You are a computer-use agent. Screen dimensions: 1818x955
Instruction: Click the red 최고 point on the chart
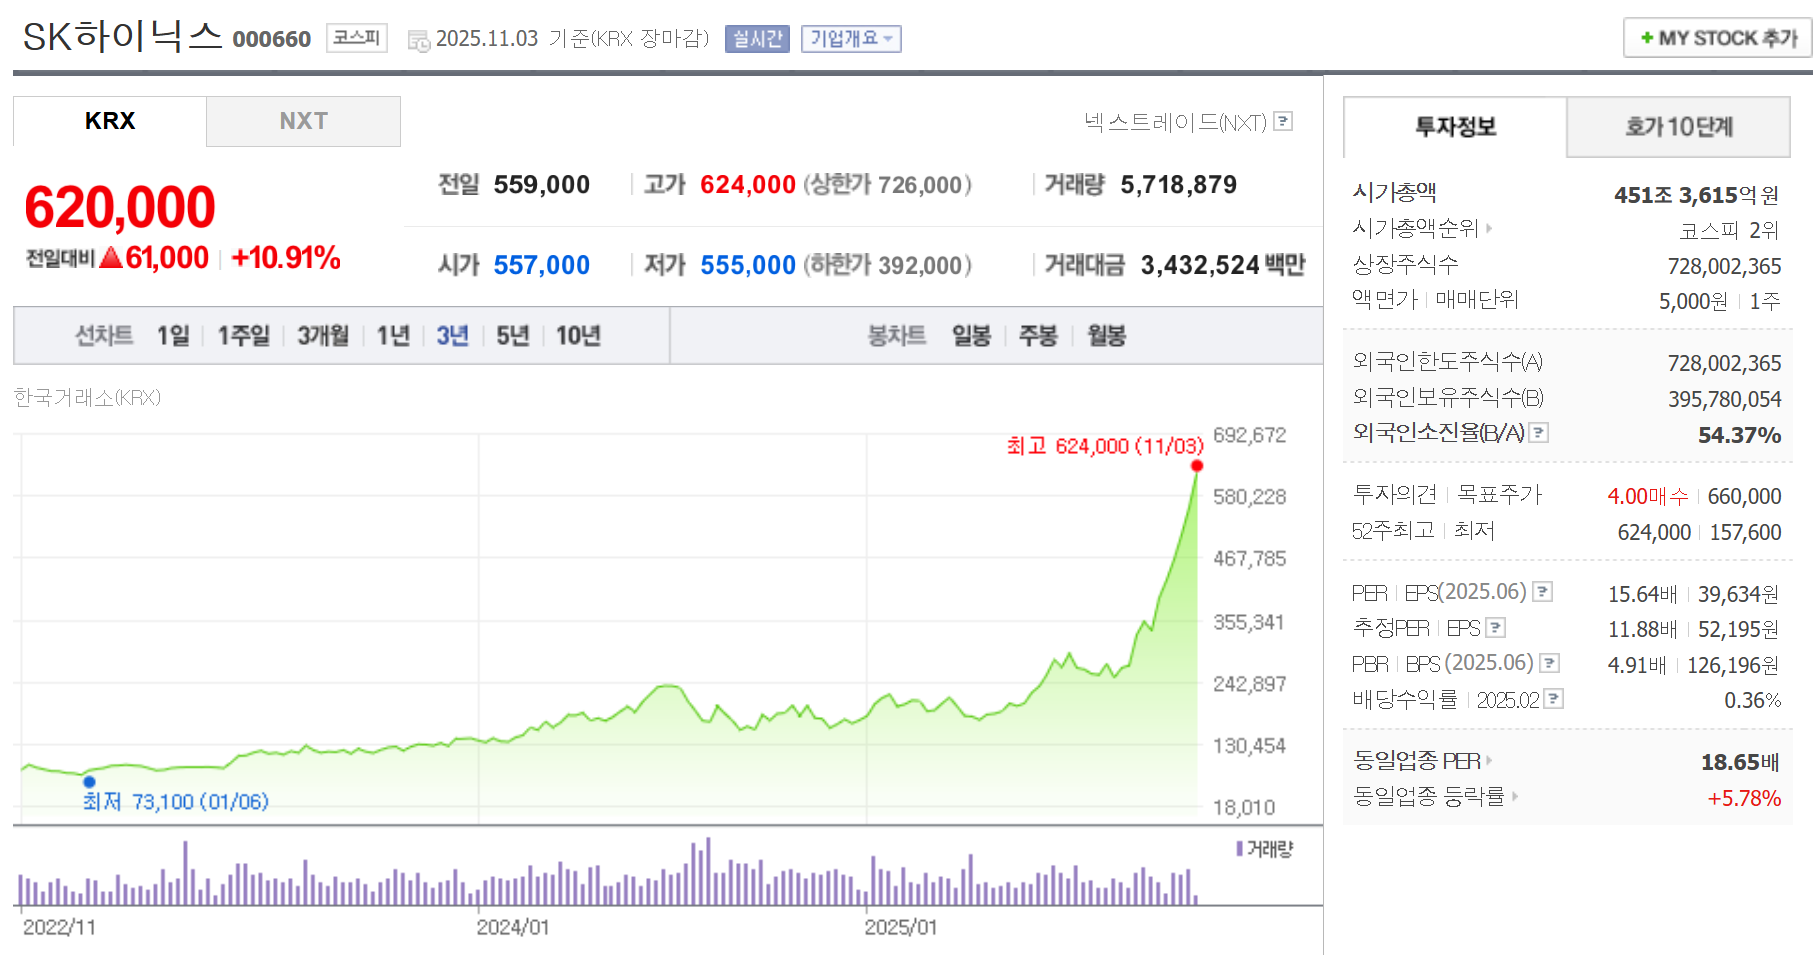point(1197,466)
